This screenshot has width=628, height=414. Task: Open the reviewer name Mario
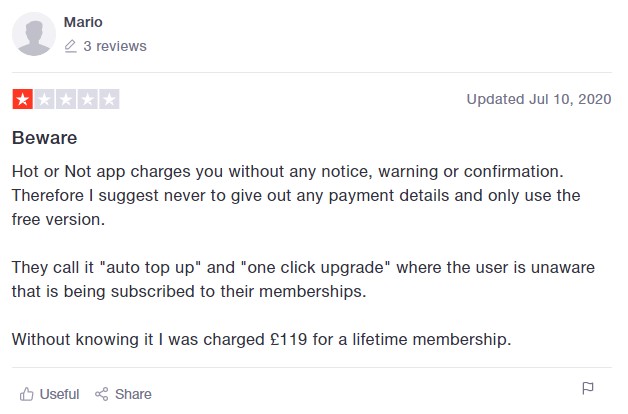83,22
